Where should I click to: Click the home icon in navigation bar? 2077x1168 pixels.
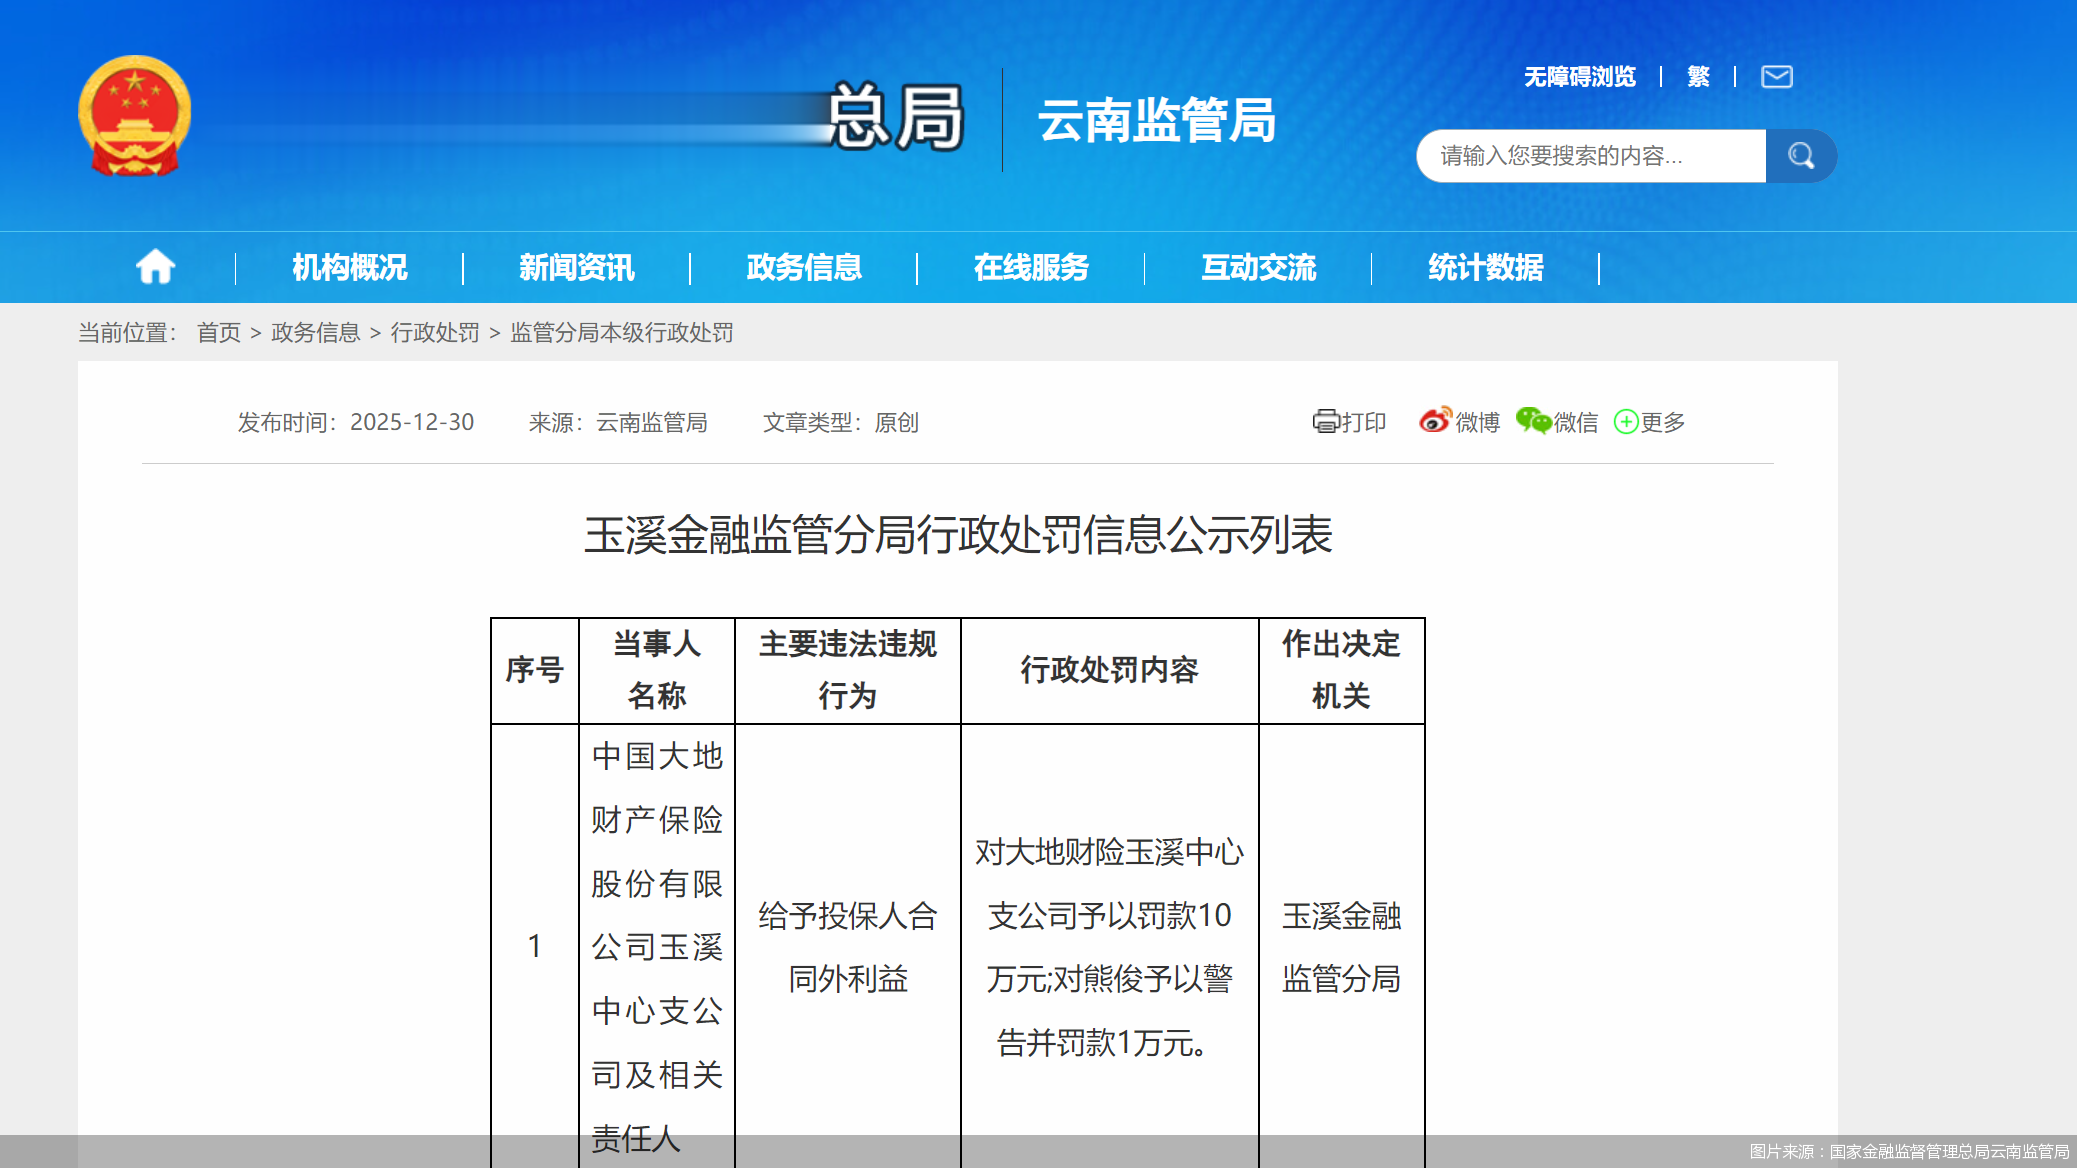click(155, 267)
